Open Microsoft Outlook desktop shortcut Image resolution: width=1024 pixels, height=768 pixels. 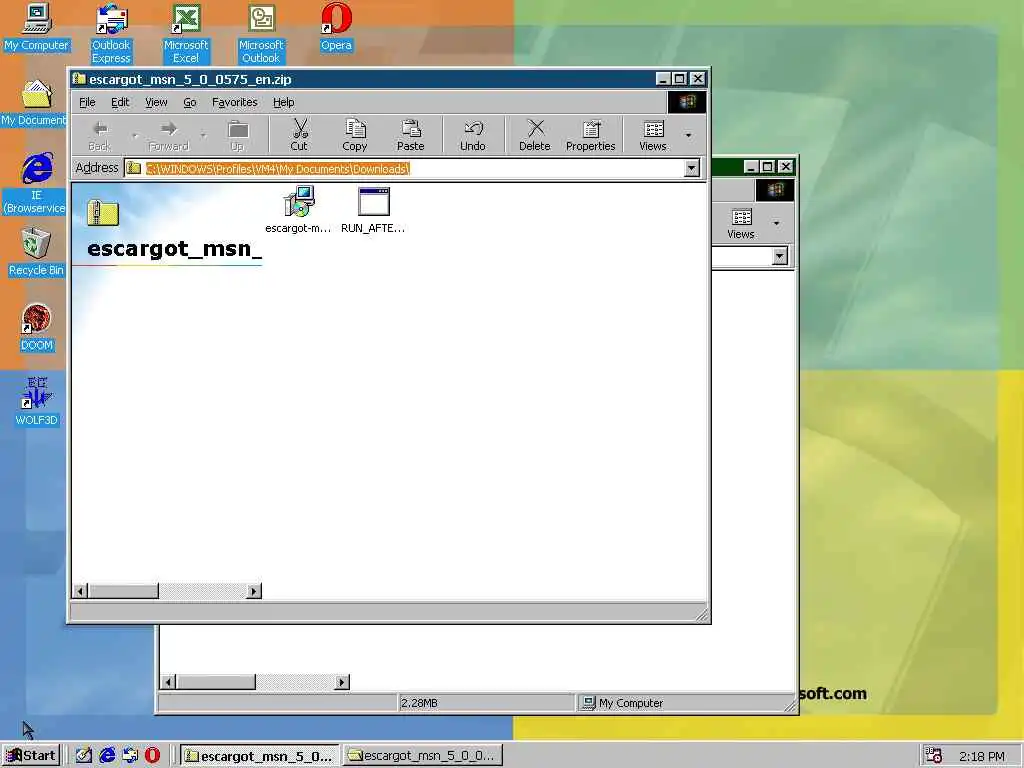pos(261,34)
